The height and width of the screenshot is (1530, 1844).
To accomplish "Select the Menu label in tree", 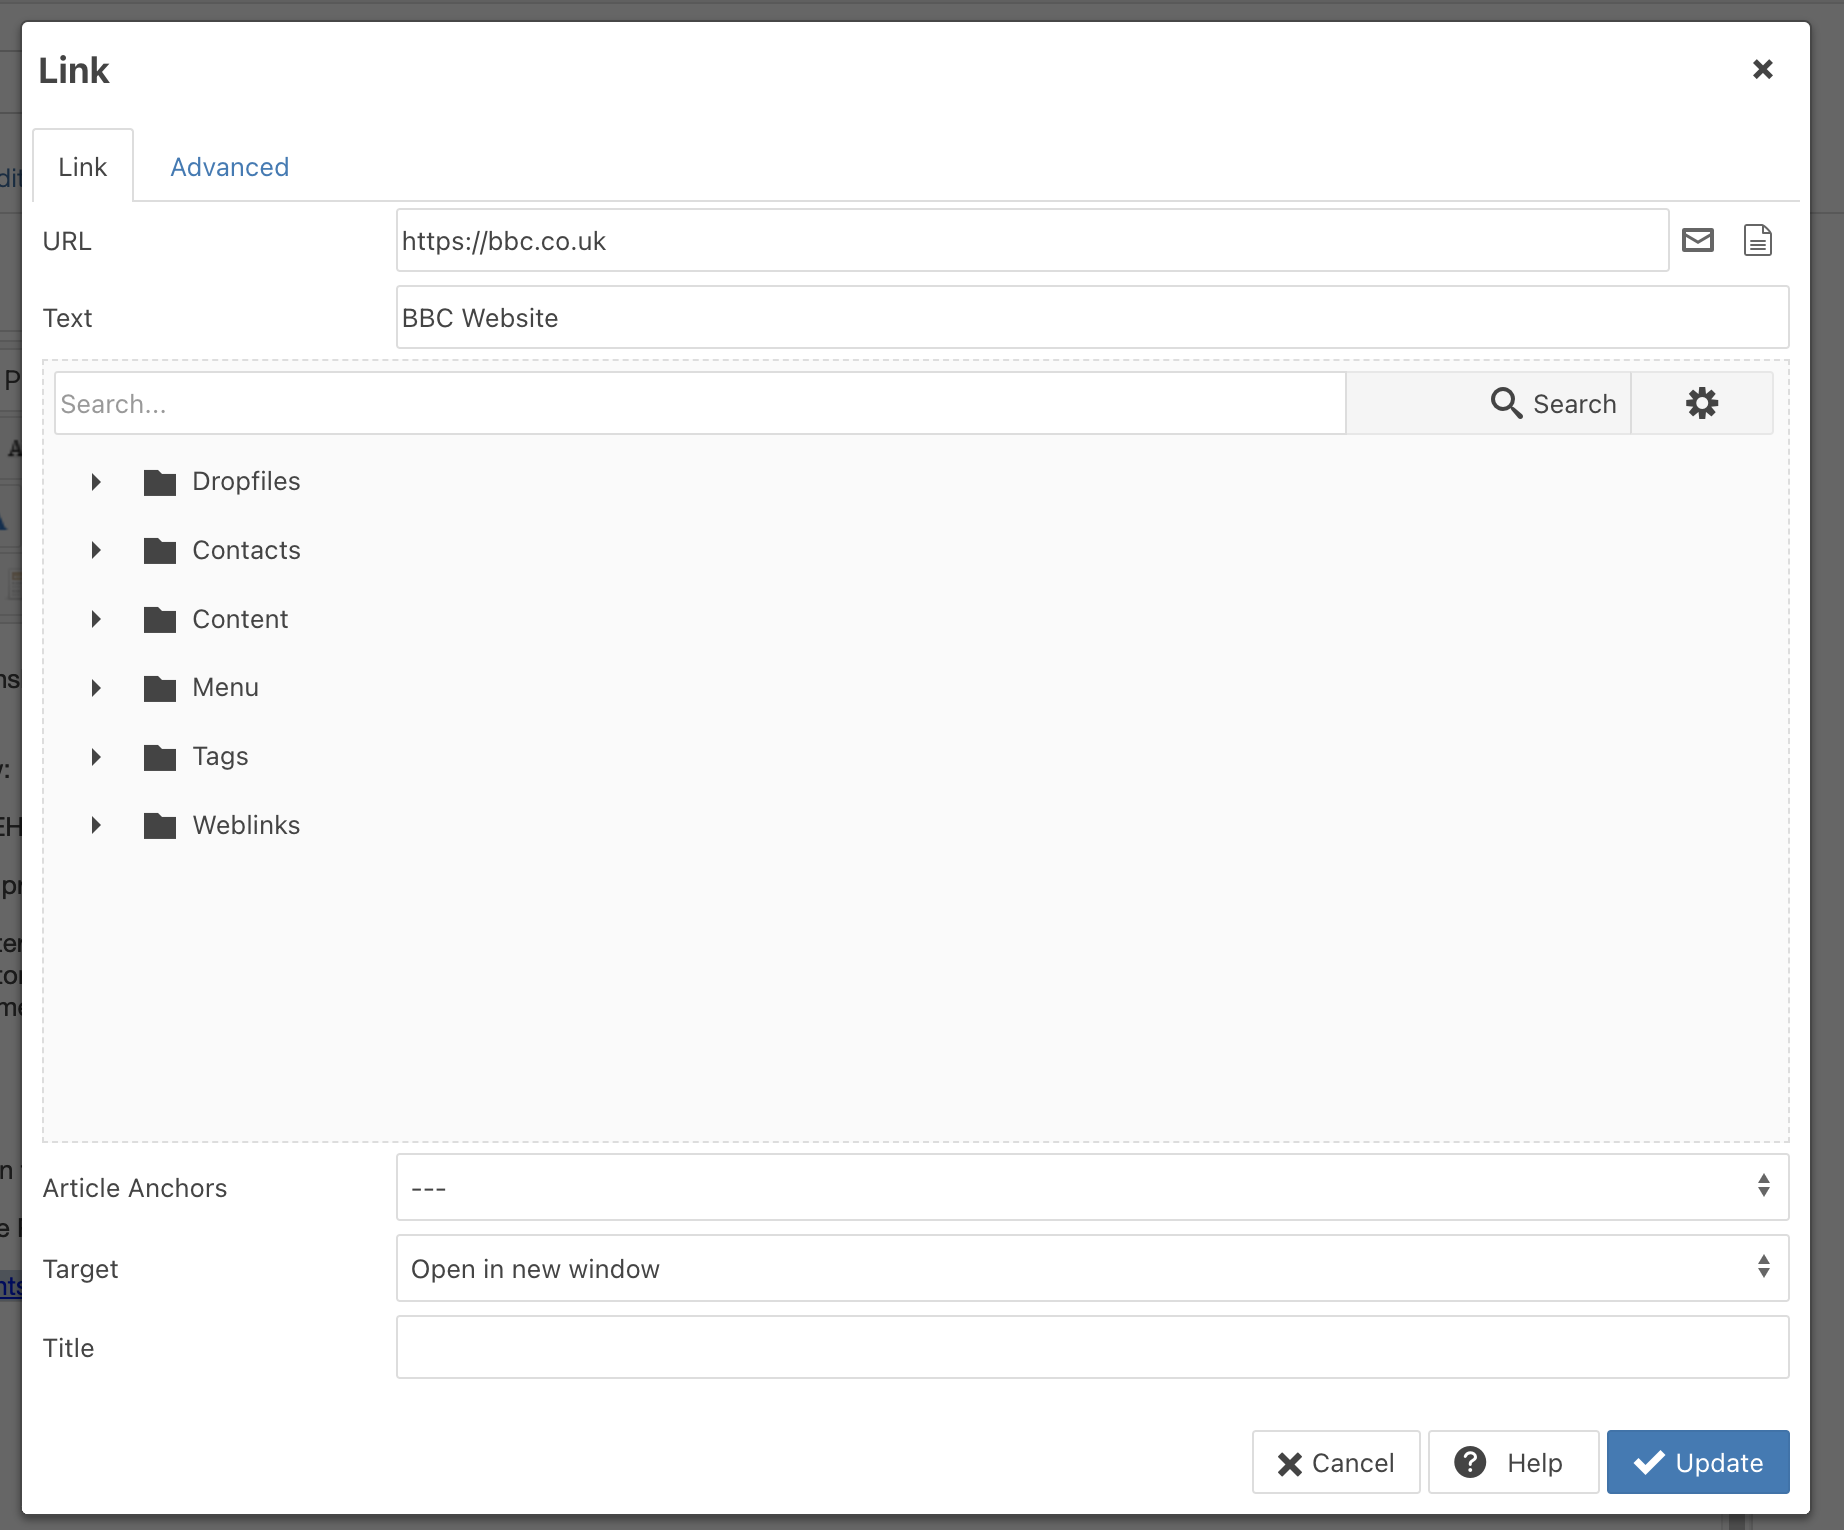I will pos(225,687).
